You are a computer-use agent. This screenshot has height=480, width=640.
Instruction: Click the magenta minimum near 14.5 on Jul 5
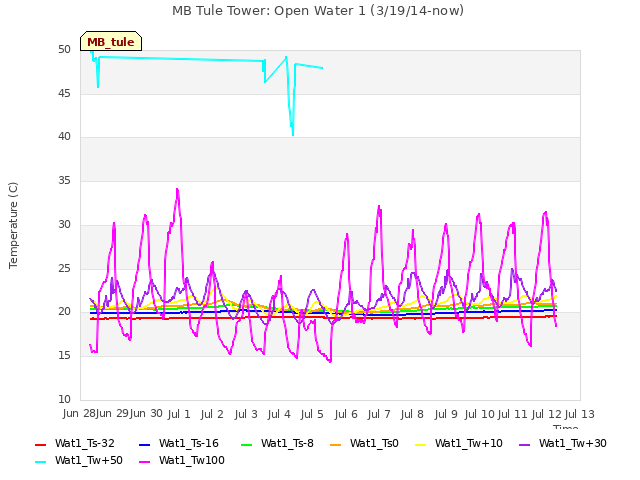point(330,361)
